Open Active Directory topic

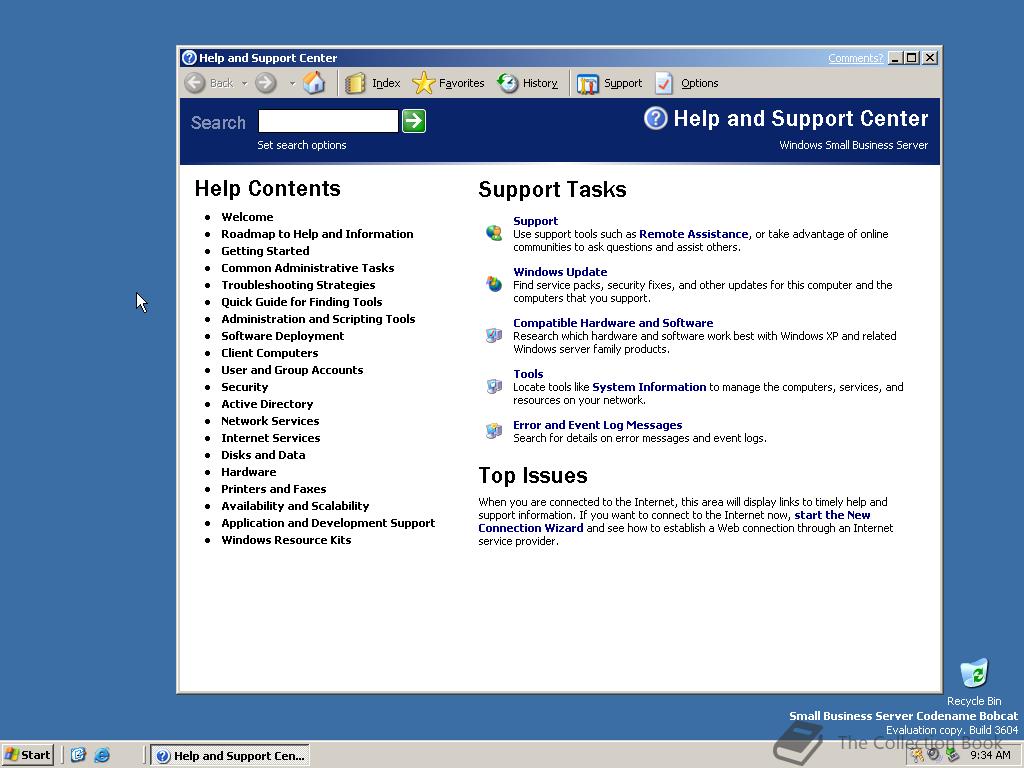click(x=267, y=404)
